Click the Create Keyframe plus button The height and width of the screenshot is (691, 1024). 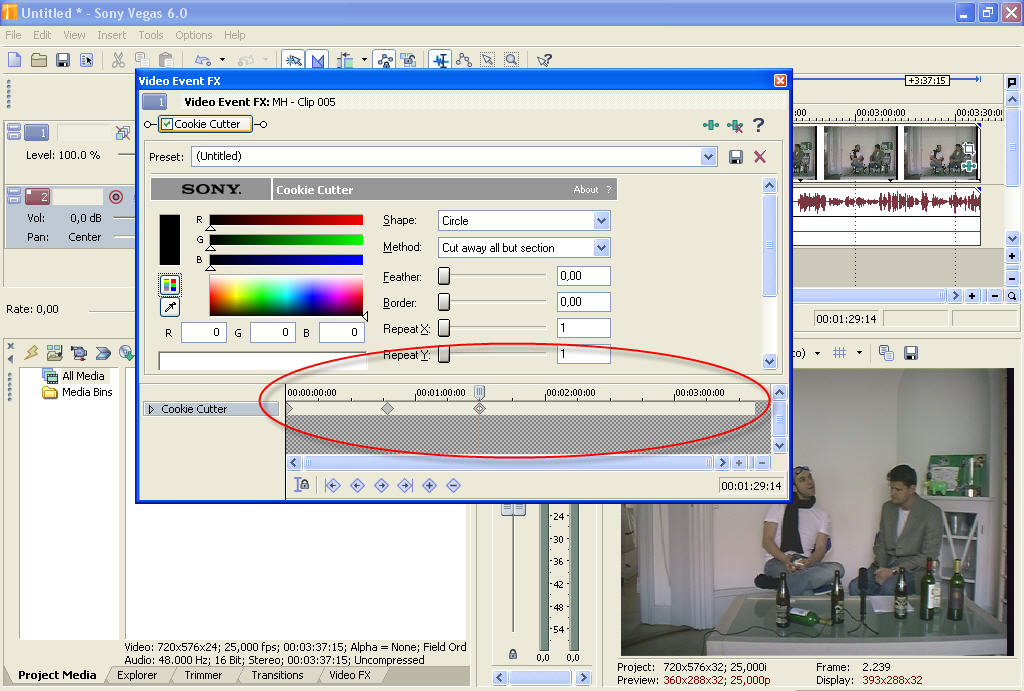pyautogui.click(x=429, y=485)
